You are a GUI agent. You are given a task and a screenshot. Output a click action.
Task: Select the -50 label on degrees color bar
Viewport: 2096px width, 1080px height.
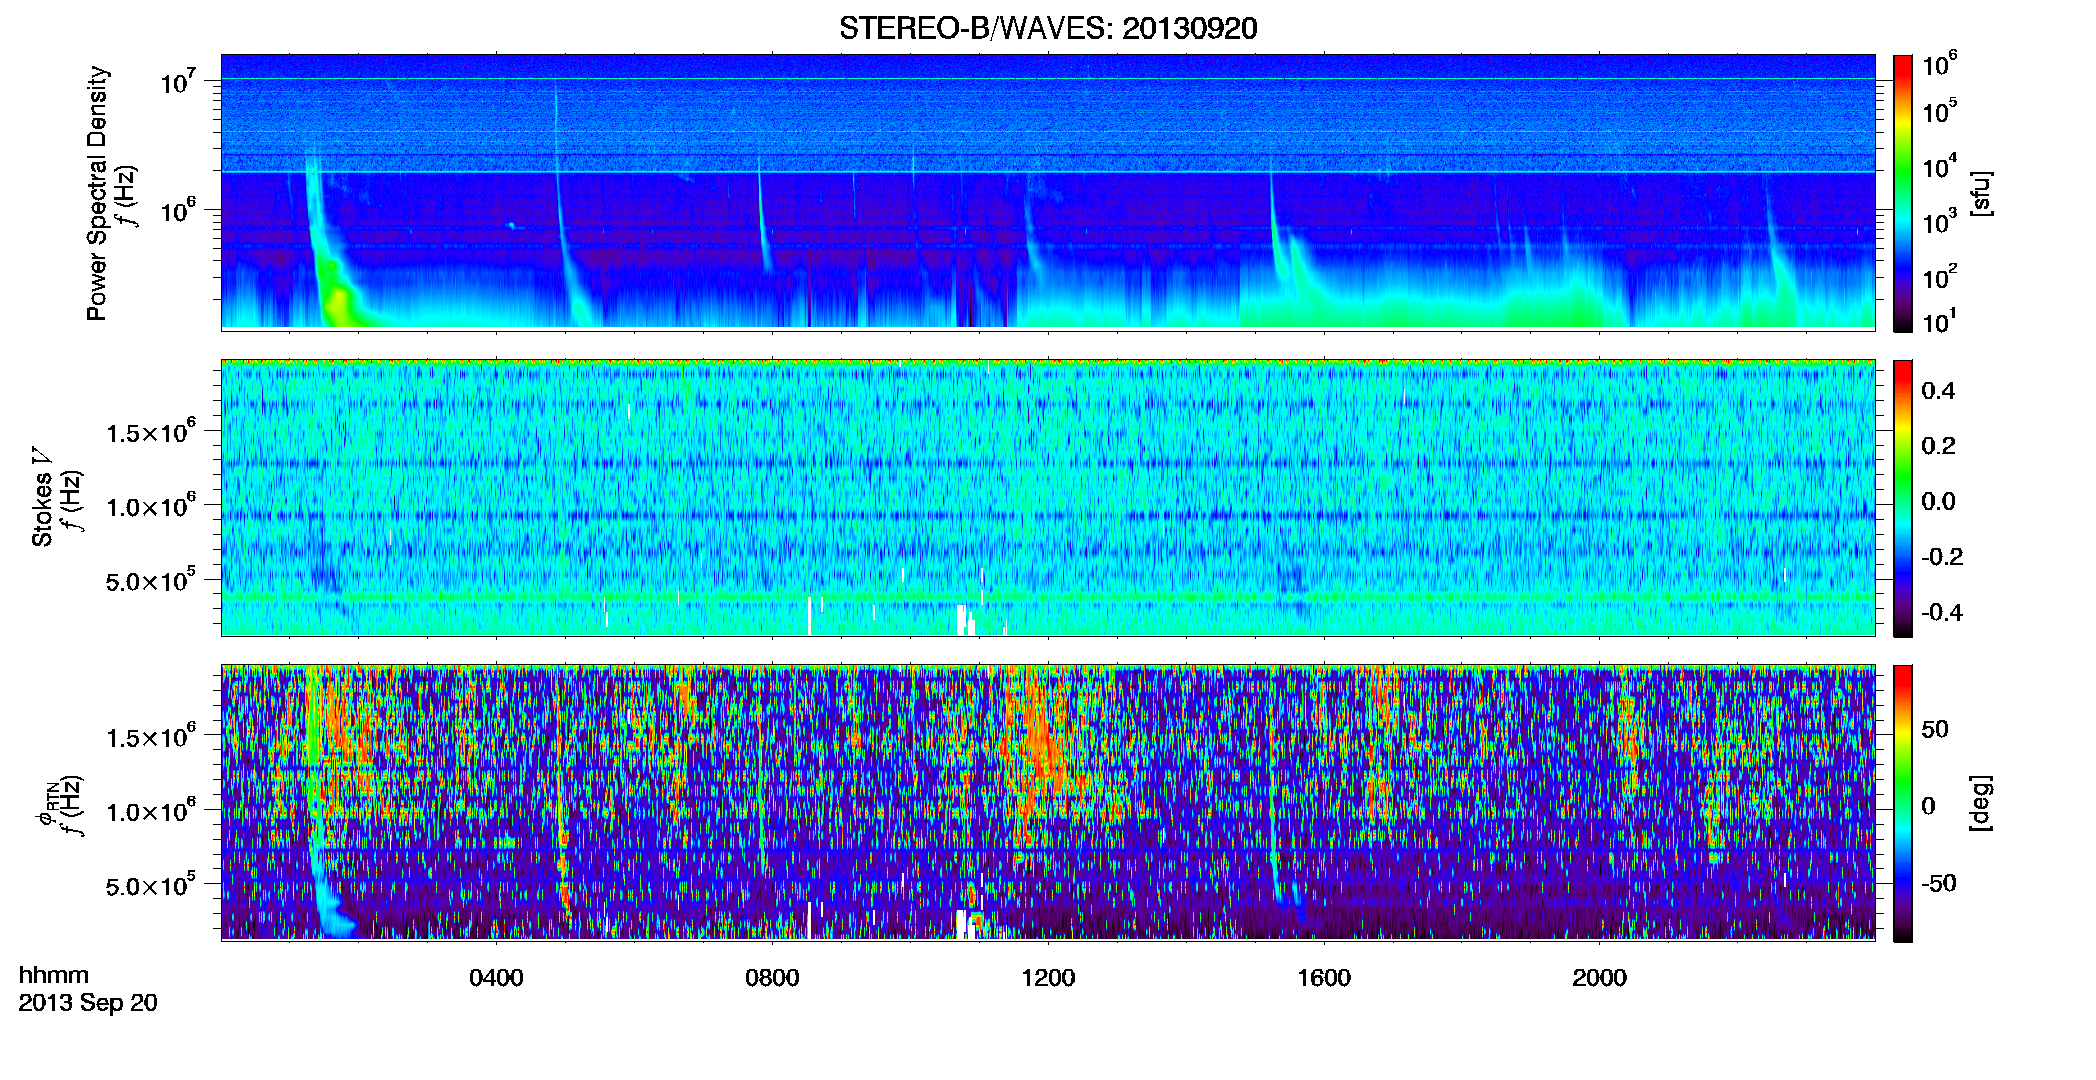(x=1938, y=883)
